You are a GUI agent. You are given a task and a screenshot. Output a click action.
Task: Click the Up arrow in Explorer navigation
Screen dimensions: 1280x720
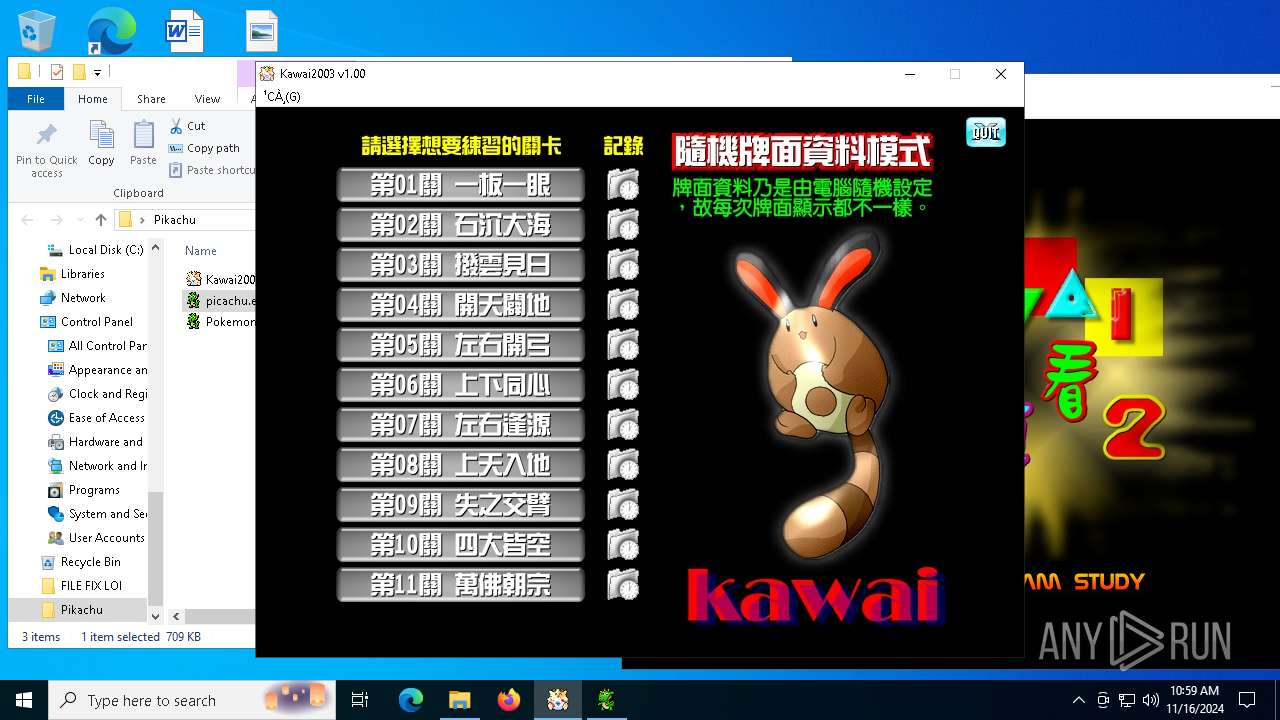tap(101, 220)
